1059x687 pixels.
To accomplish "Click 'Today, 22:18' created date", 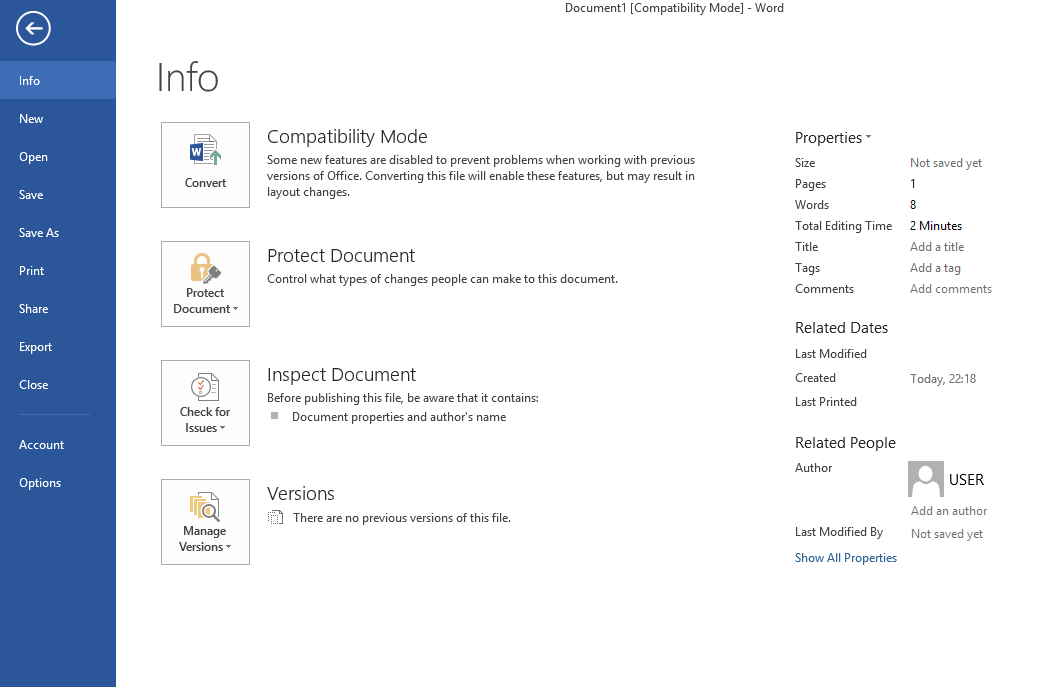I will coord(943,378).
